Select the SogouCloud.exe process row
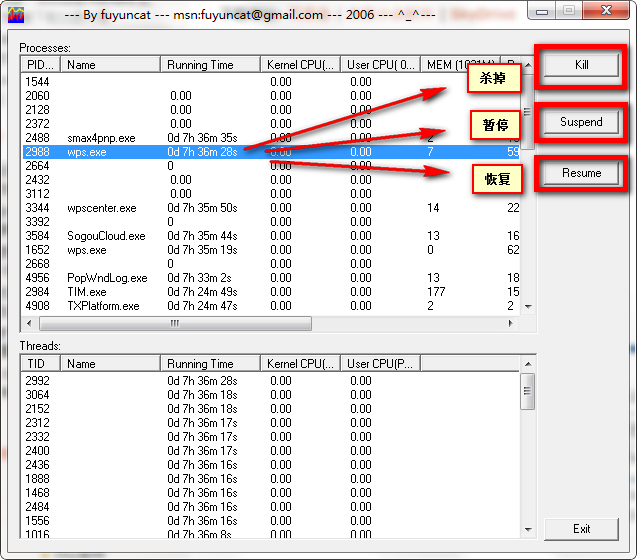The height and width of the screenshot is (560, 637). coord(271,236)
